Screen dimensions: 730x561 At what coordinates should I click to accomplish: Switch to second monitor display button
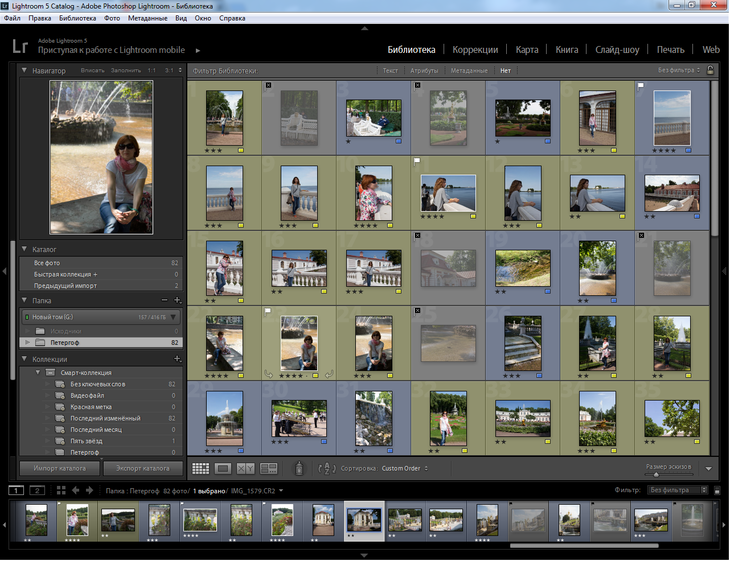(37, 491)
